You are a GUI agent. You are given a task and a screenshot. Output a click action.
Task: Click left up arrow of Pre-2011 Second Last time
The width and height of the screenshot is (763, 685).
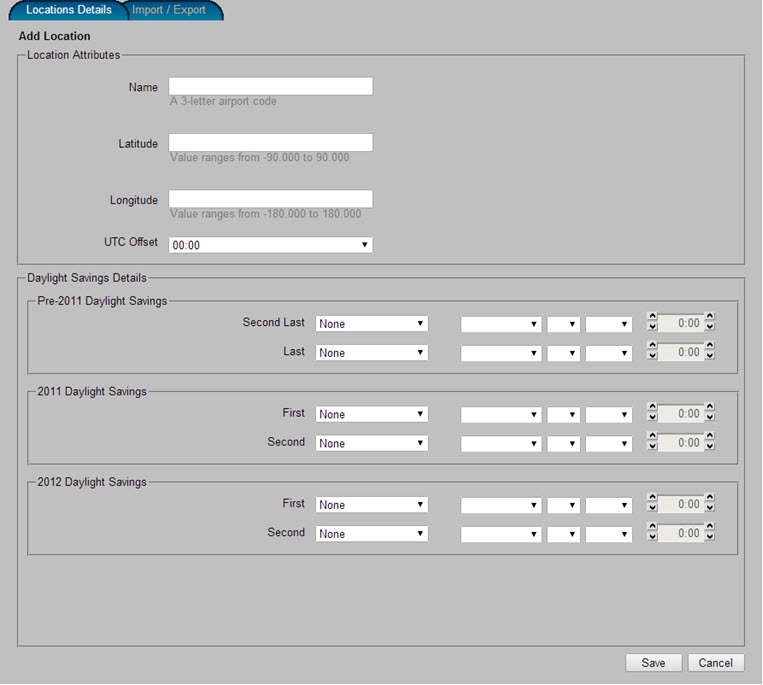coord(653,316)
